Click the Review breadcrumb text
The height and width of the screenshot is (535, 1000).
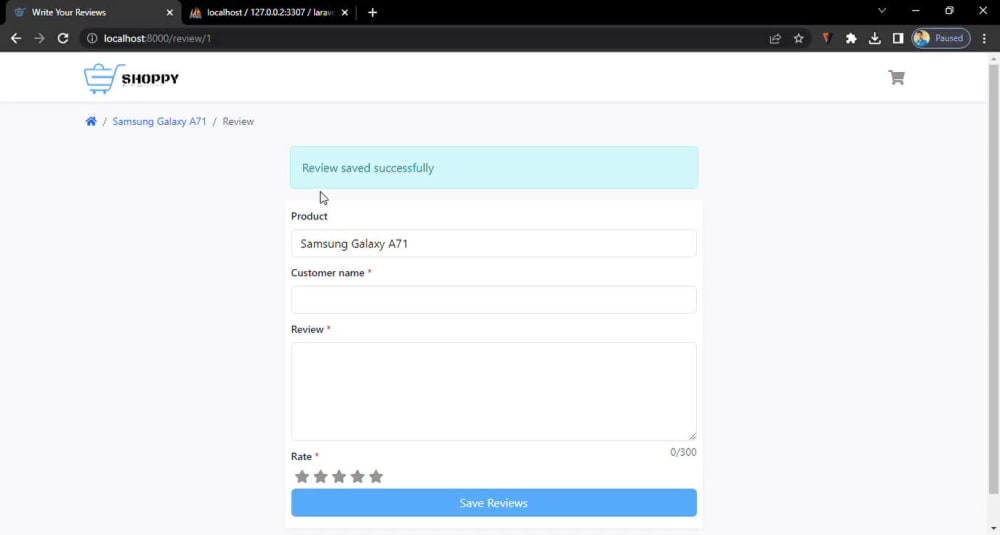pos(238,121)
